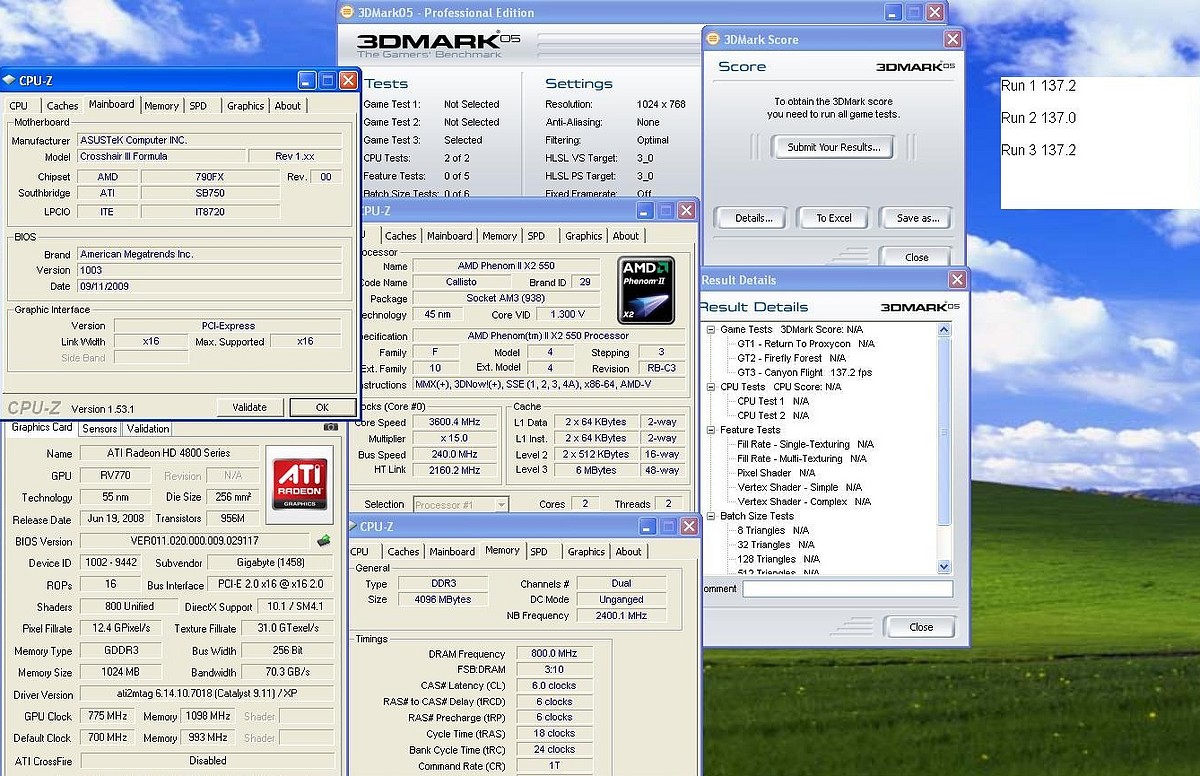Click the Save as button
This screenshot has width=1200, height=776.
point(916,218)
